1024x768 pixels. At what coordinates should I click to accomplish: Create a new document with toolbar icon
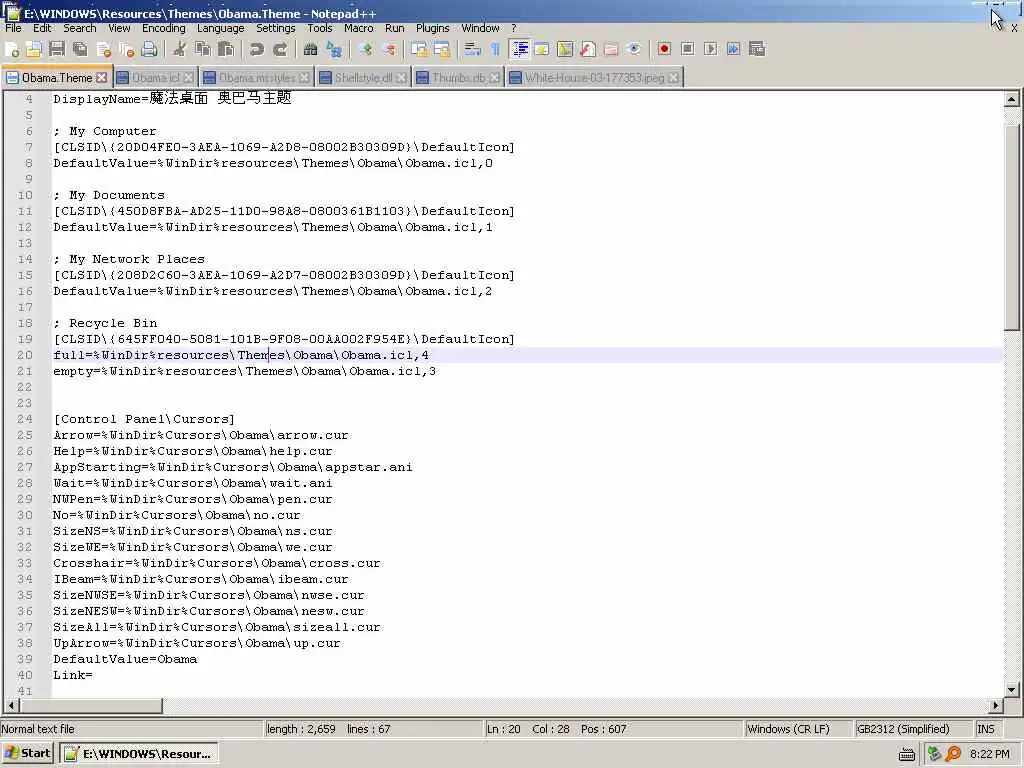click(x=12, y=49)
